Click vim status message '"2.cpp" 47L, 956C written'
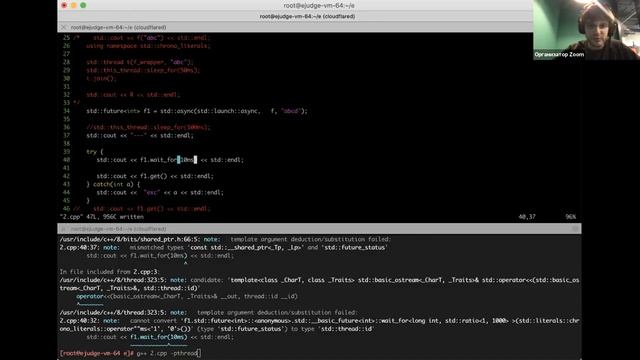 pos(102,217)
